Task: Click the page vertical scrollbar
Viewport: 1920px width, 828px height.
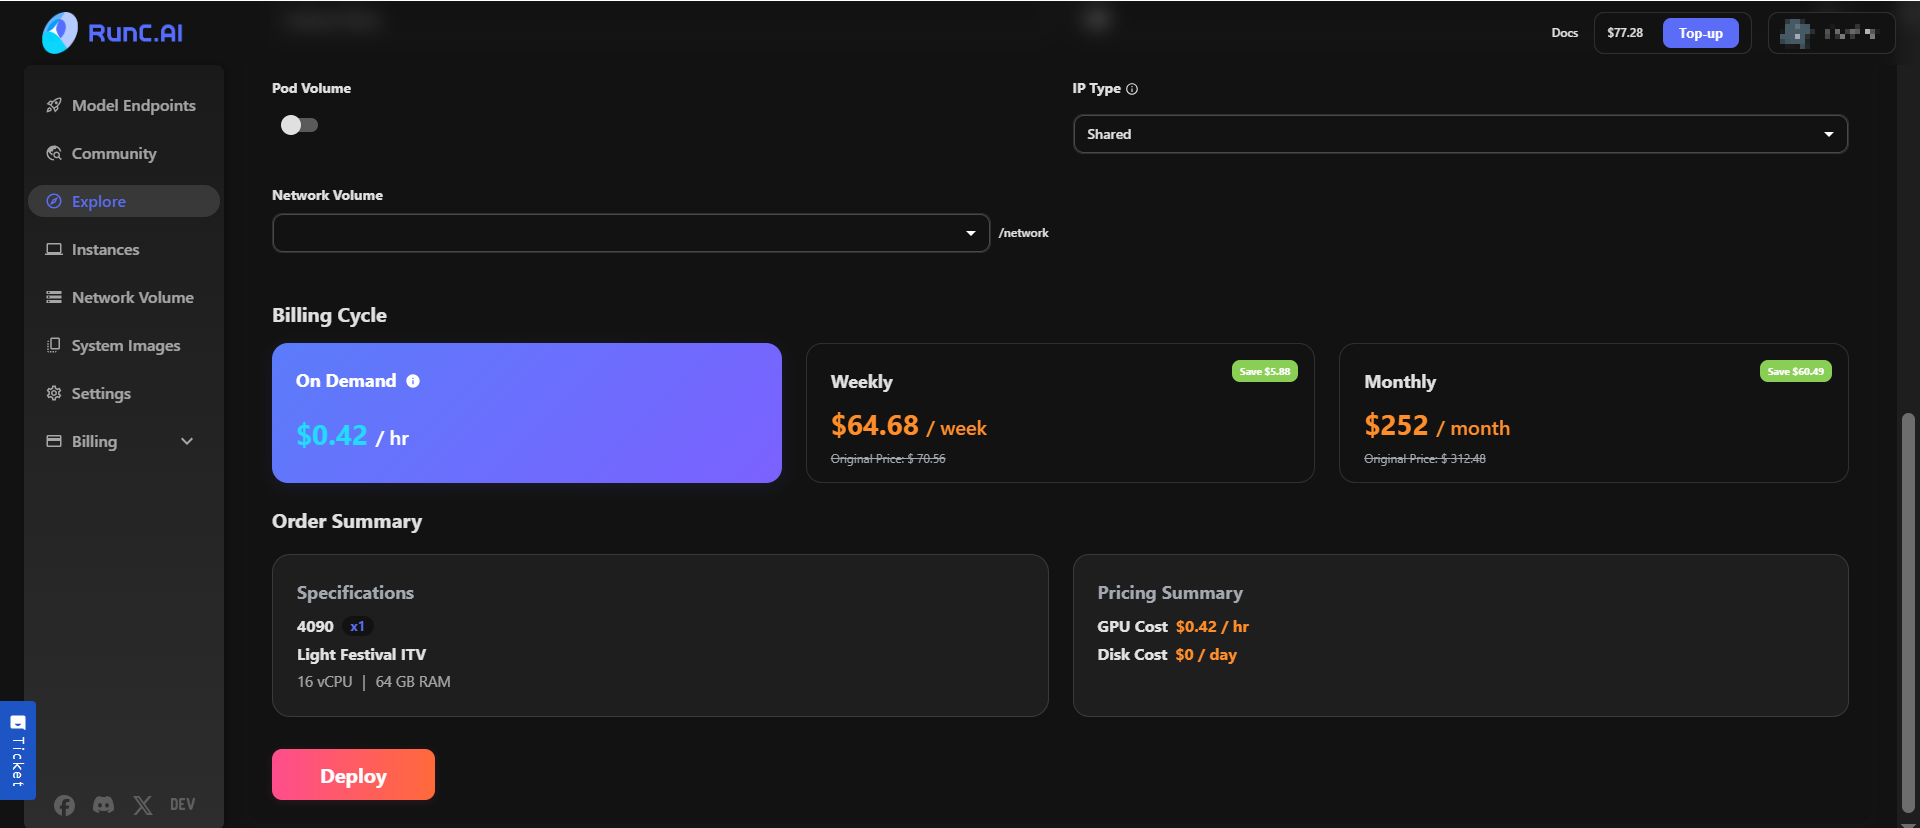Action: [x=1908, y=610]
